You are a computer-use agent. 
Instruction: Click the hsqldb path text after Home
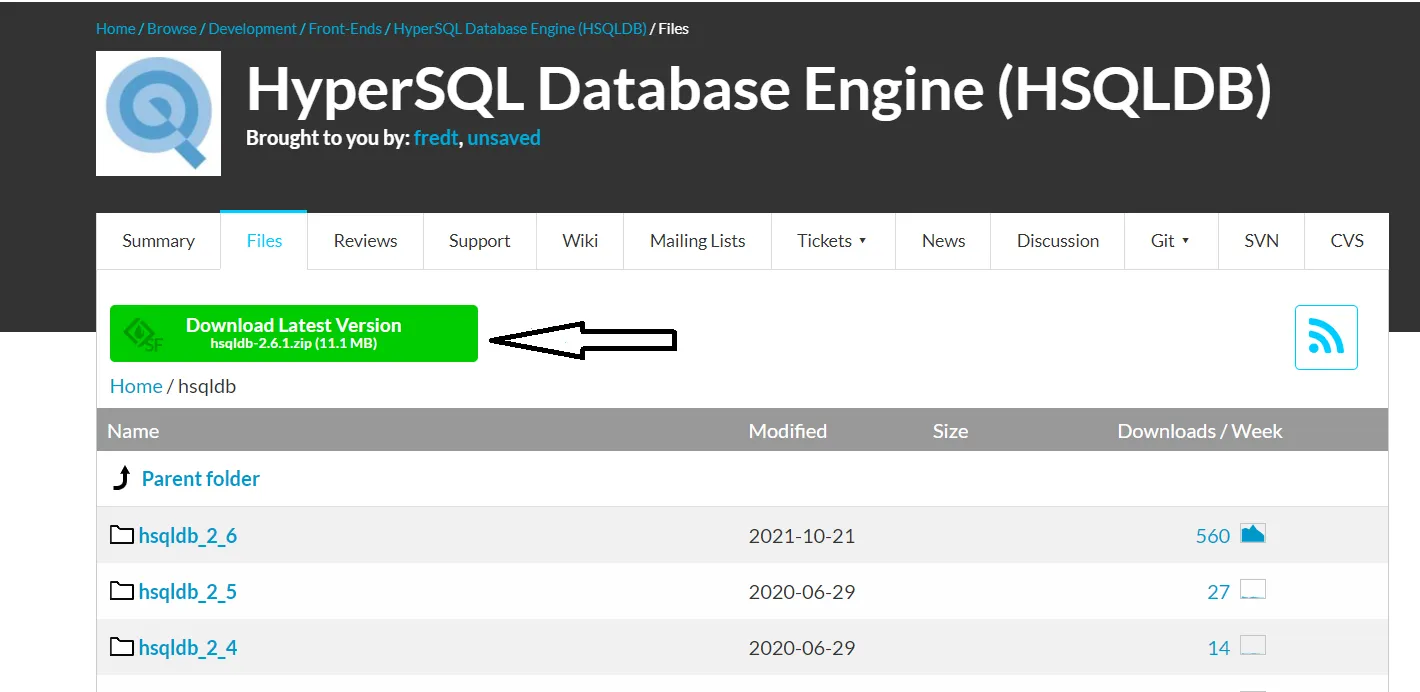[x=207, y=386]
